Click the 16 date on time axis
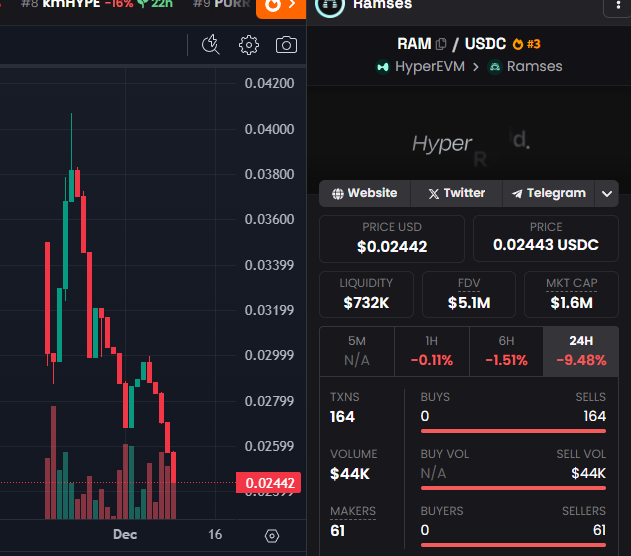This screenshot has height=556, width=631. pos(215,535)
